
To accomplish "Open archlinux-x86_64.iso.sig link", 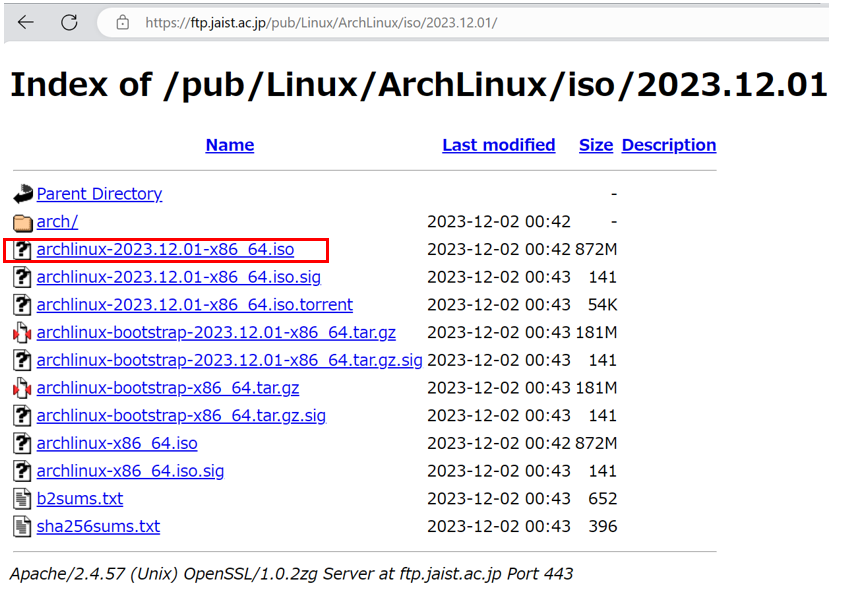I will [130, 471].
